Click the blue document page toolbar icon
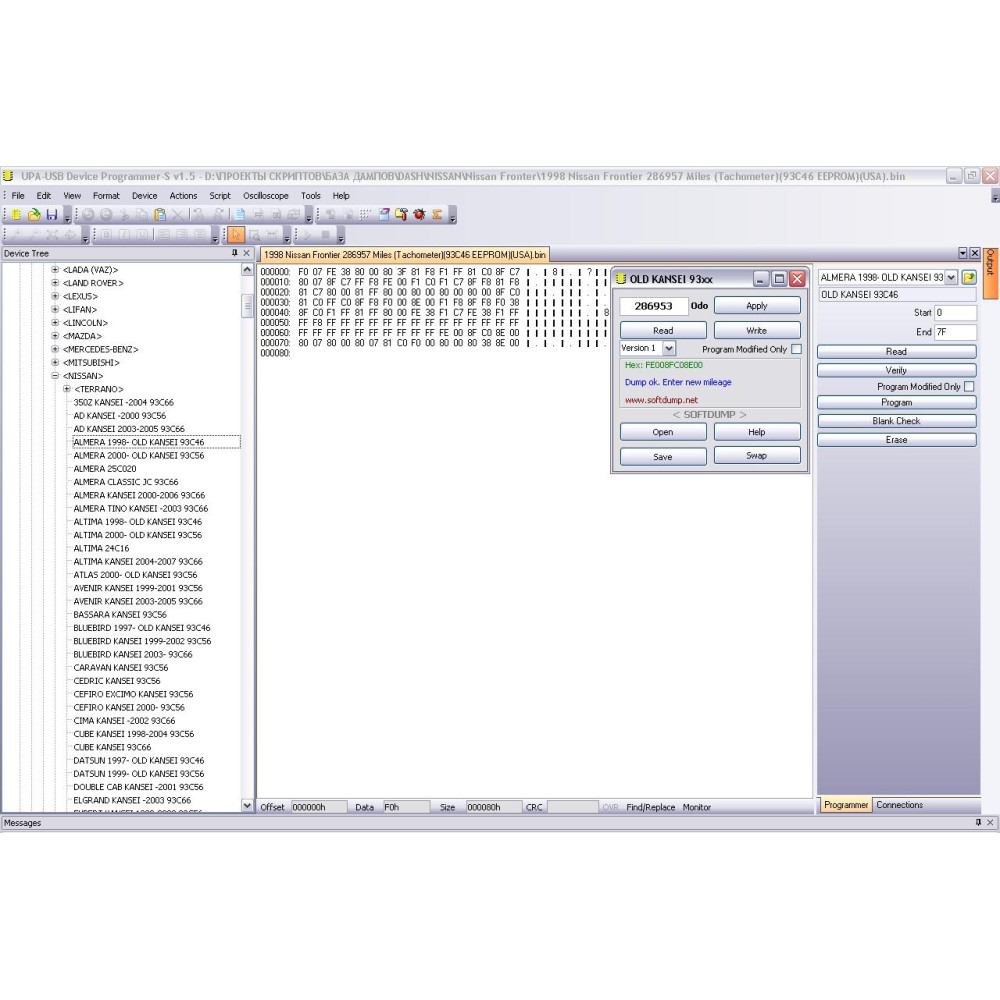The height and width of the screenshot is (1000, 1000). click(x=240, y=215)
